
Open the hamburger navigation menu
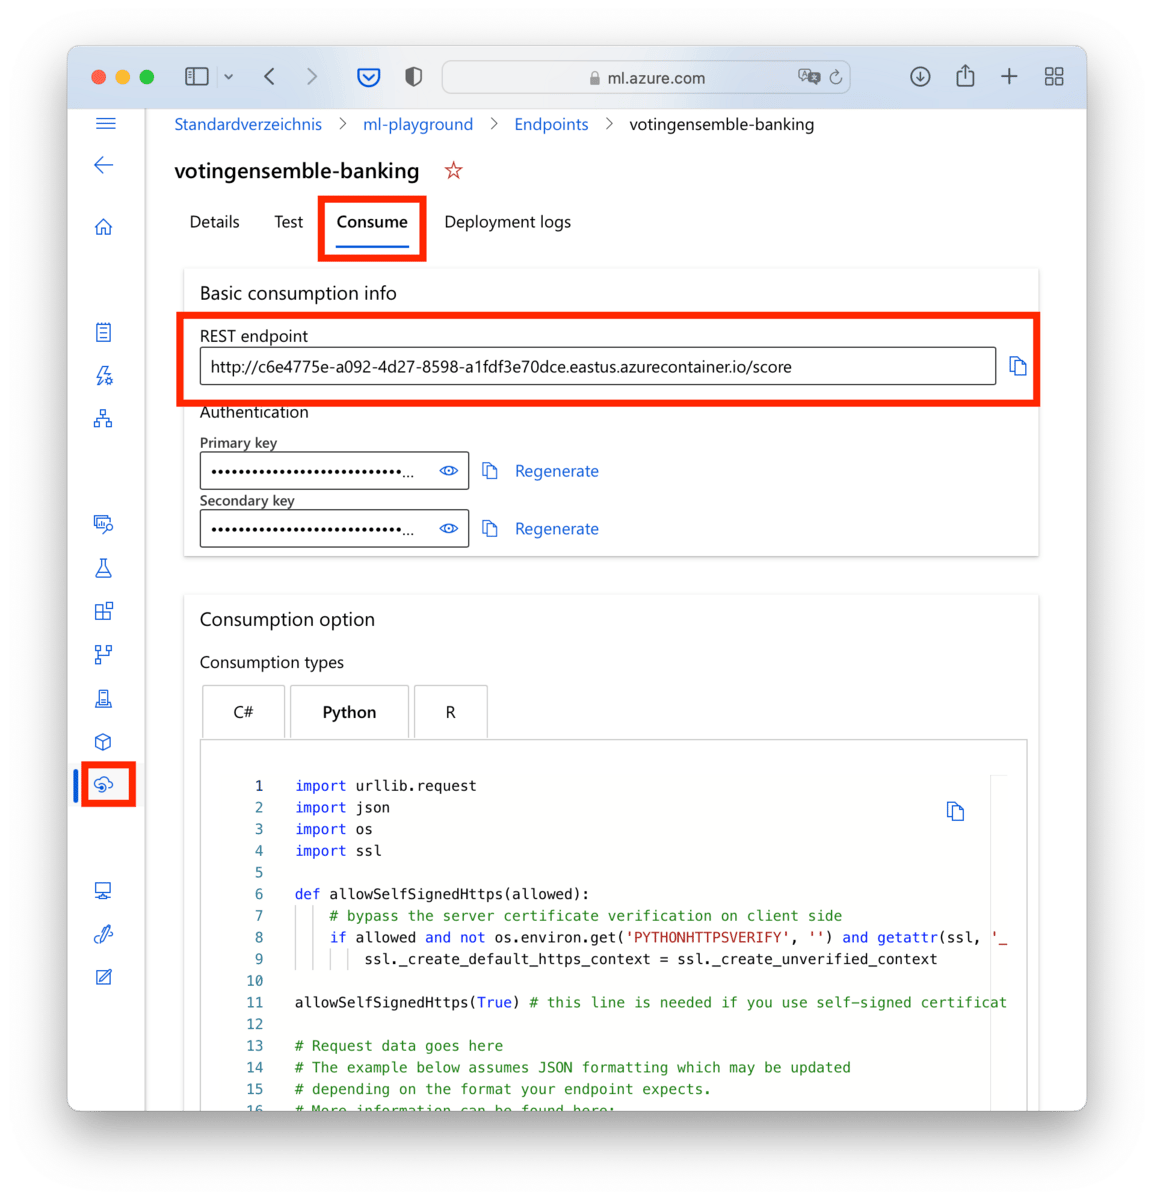[x=105, y=124]
